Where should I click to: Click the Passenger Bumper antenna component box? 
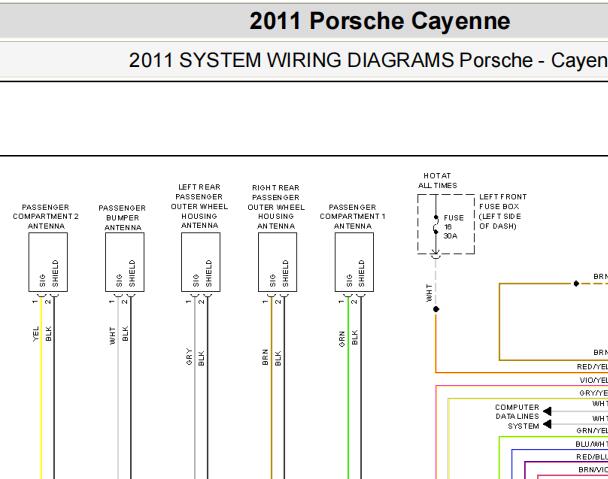[x=125, y=262]
